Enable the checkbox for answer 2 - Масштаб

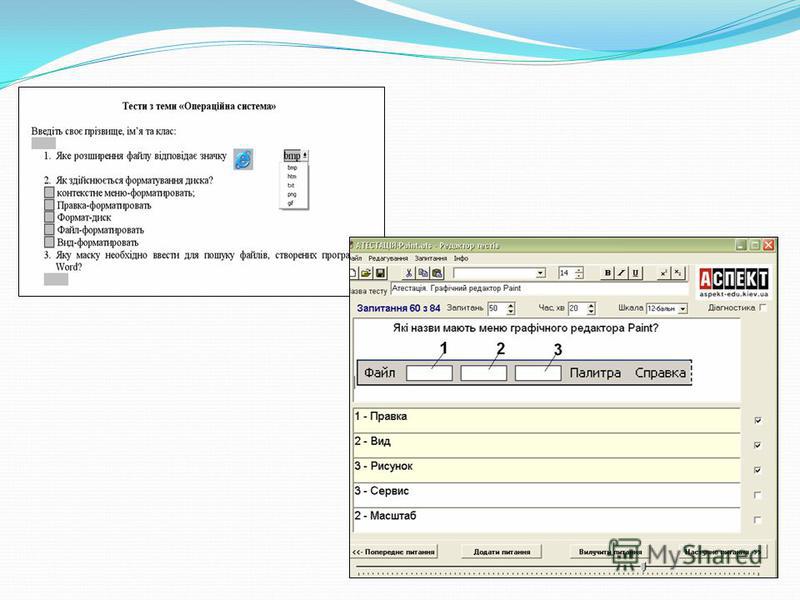tap(758, 520)
